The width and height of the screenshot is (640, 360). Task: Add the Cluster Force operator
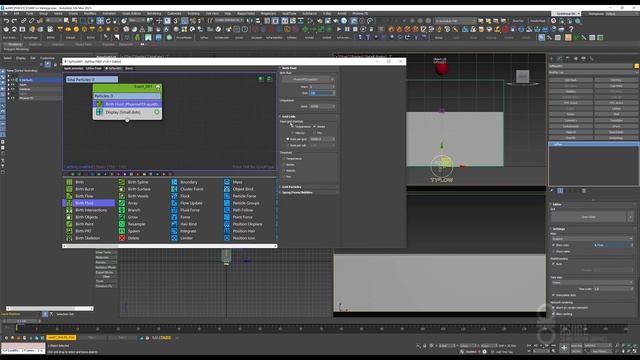point(191,189)
